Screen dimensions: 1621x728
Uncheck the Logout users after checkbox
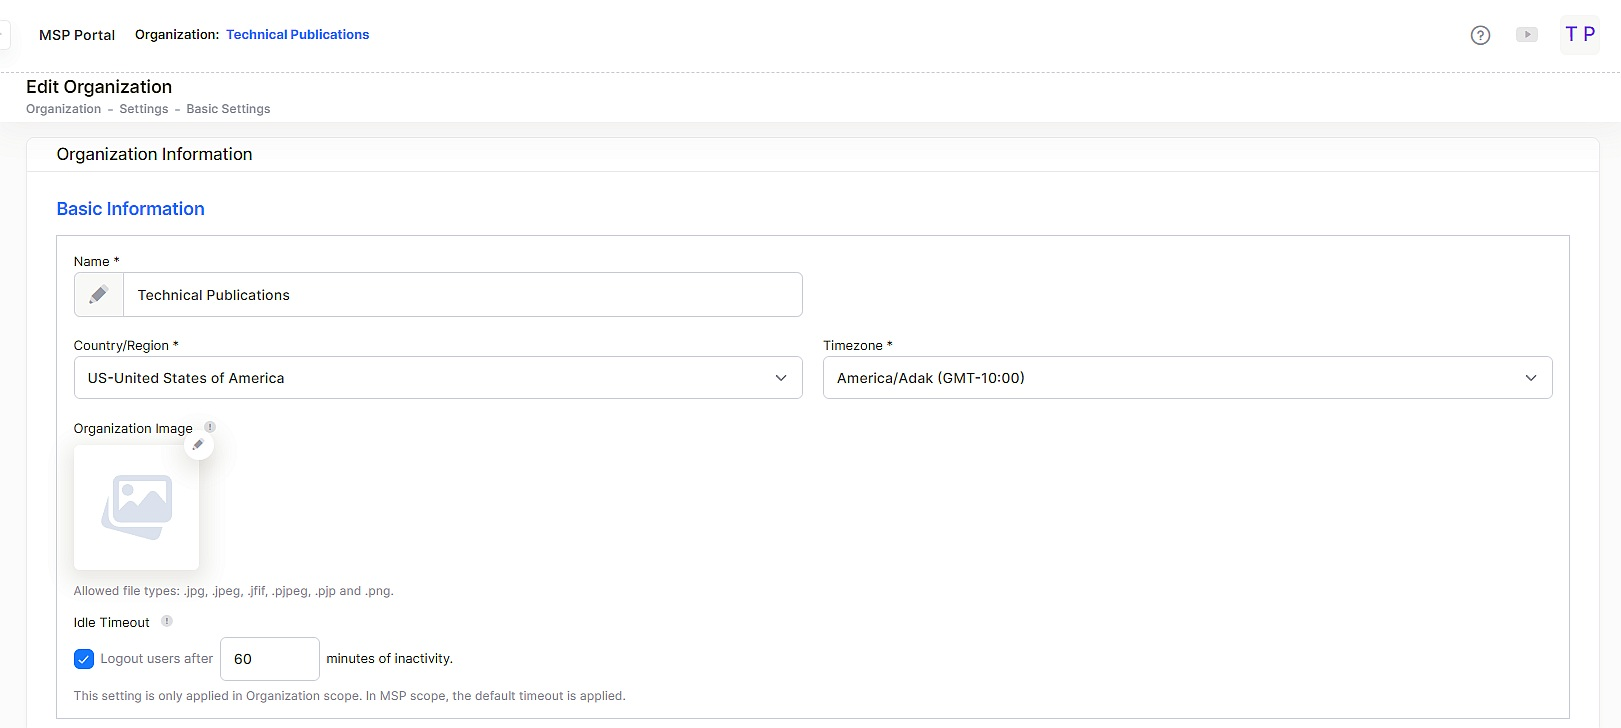coord(84,659)
